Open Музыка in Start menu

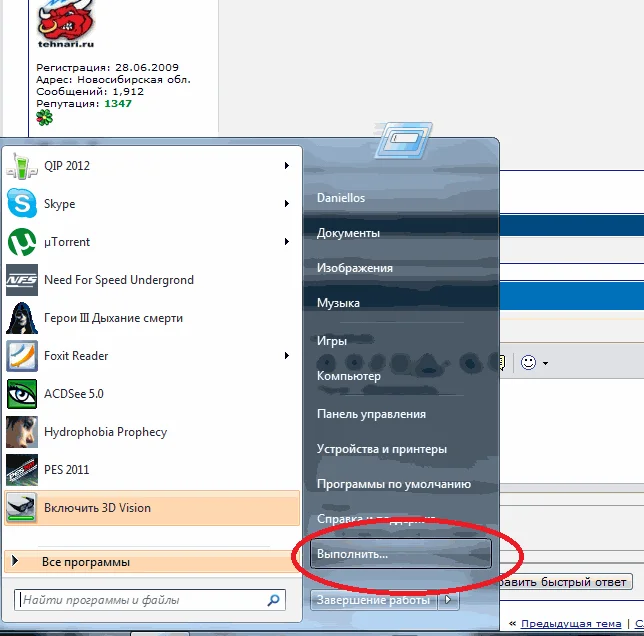338,303
